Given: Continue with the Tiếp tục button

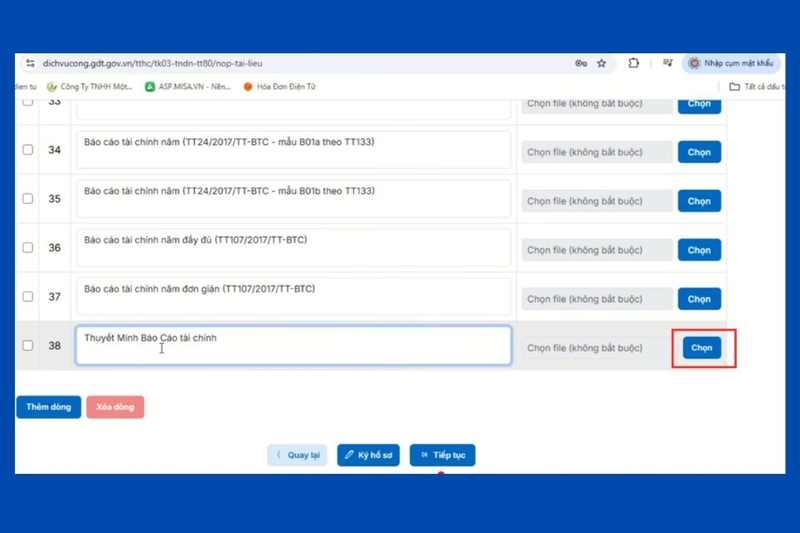Looking at the screenshot, I should 442,455.
